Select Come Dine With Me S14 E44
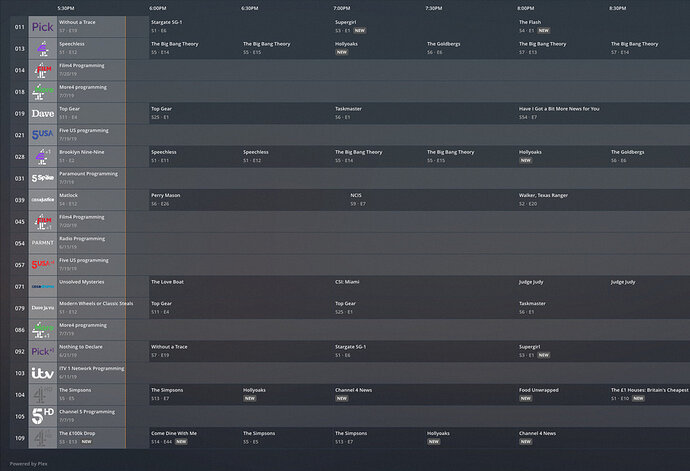Viewport: 690px width, 471px height. click(195, 438)
